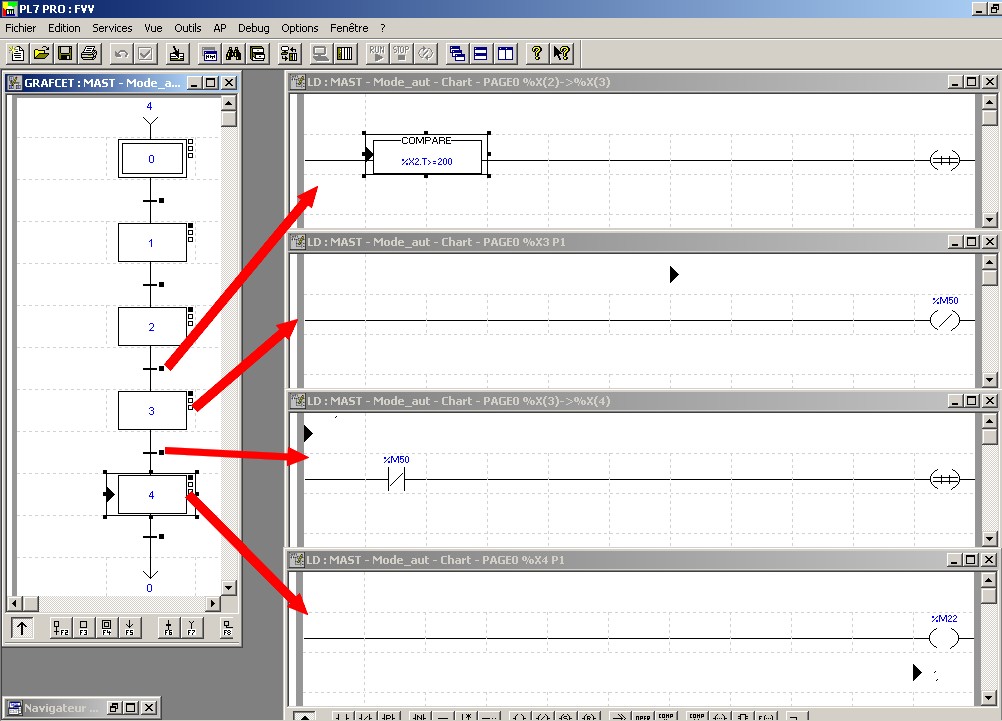Click scroll-down arrow in GRAFCET window

click(x=229, y=587)
